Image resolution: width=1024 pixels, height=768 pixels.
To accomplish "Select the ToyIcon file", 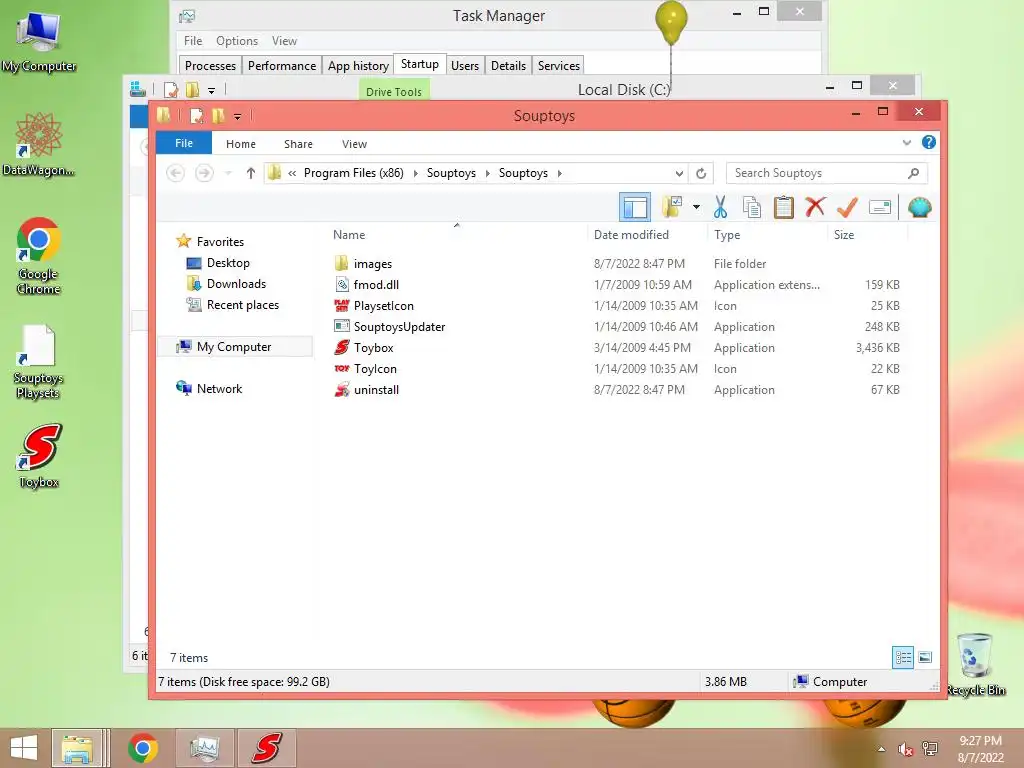I will click(x=375, y=368).
